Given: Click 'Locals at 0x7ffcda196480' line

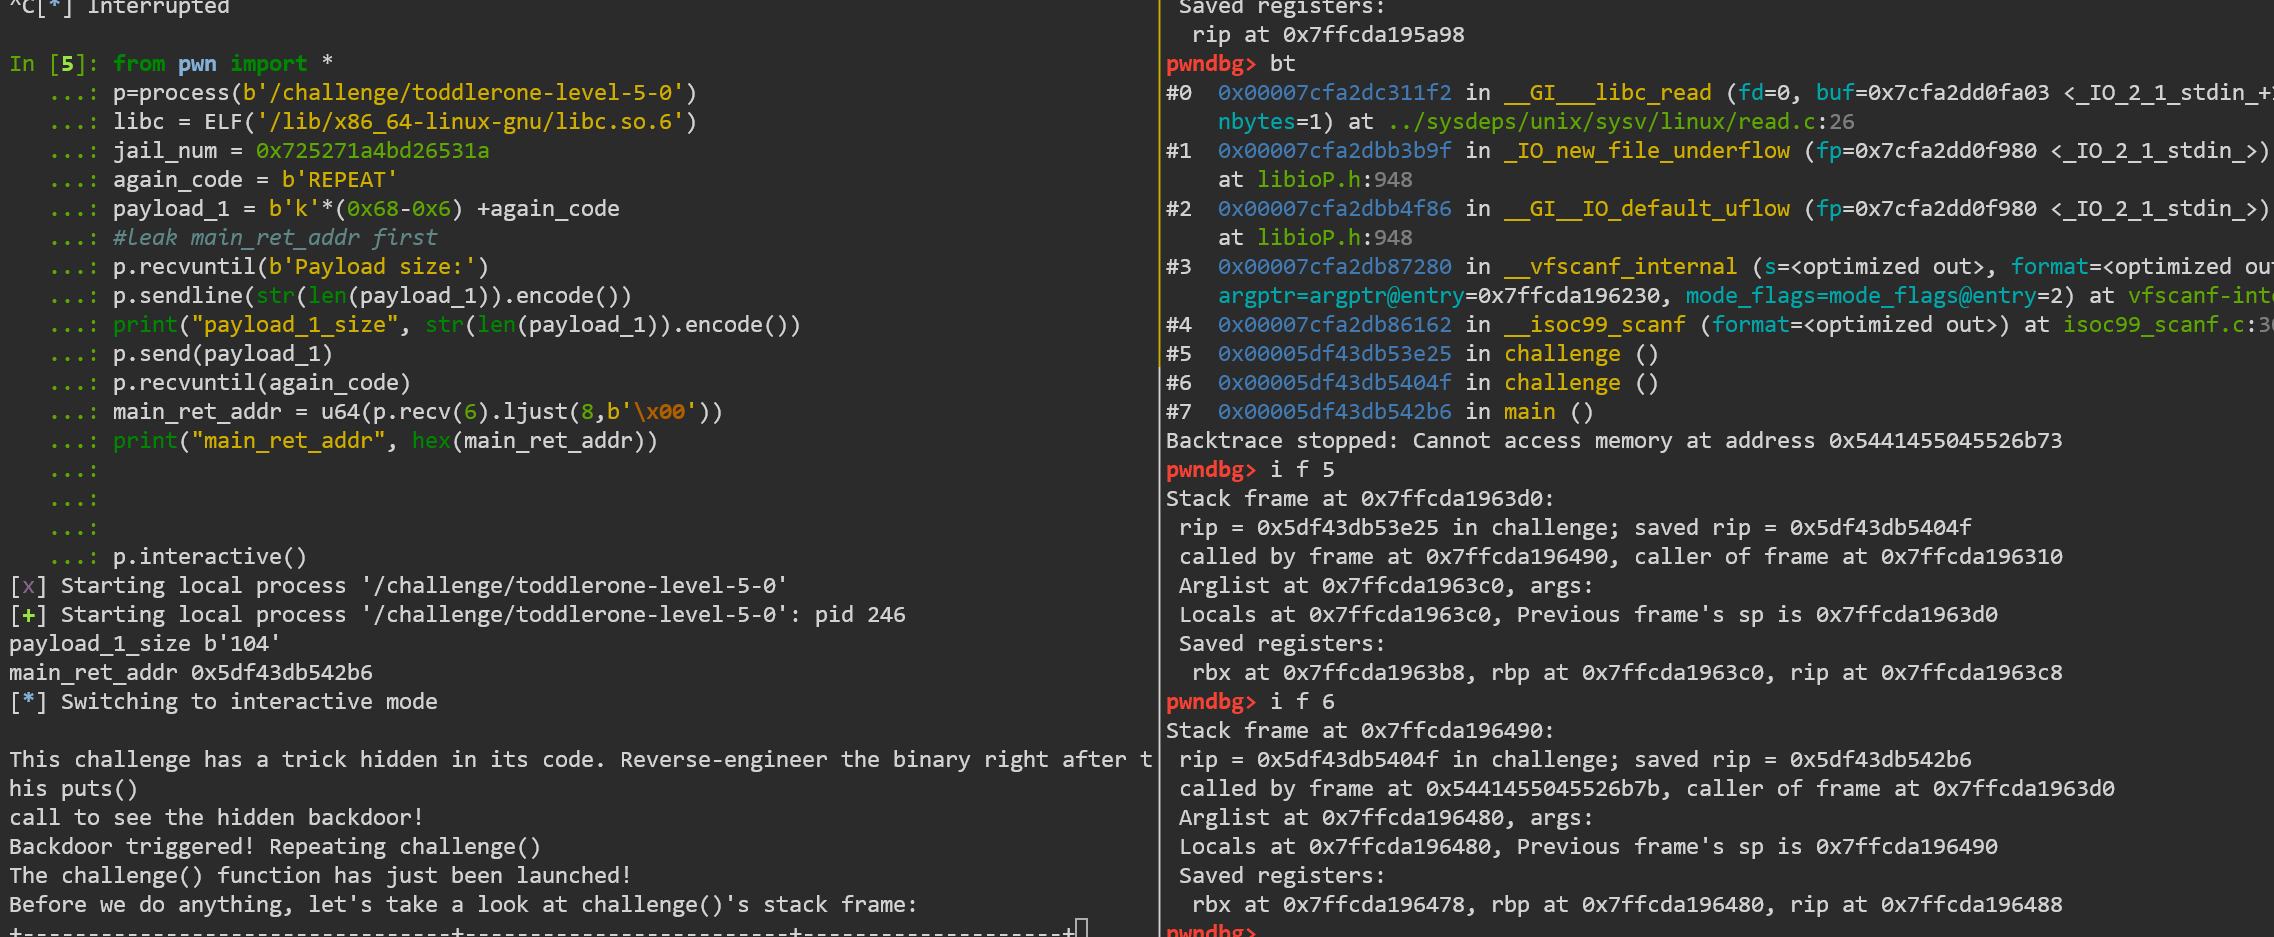Looking at the screenshot, I should click(x=1588, y=847).
